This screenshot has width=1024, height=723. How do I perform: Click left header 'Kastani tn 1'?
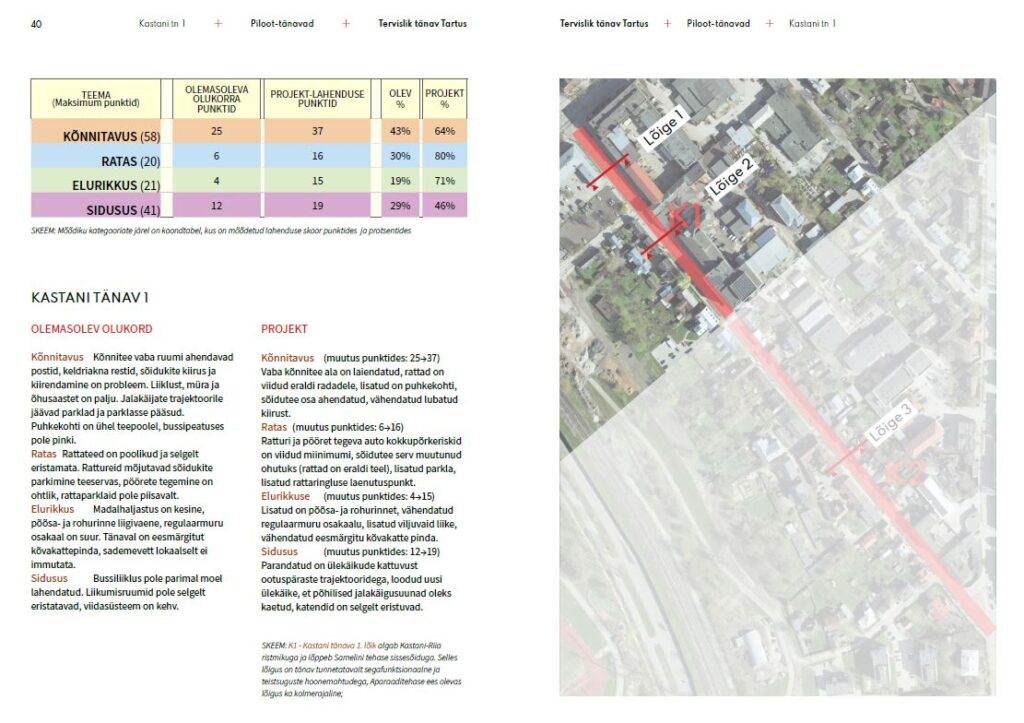click(162, 24)
